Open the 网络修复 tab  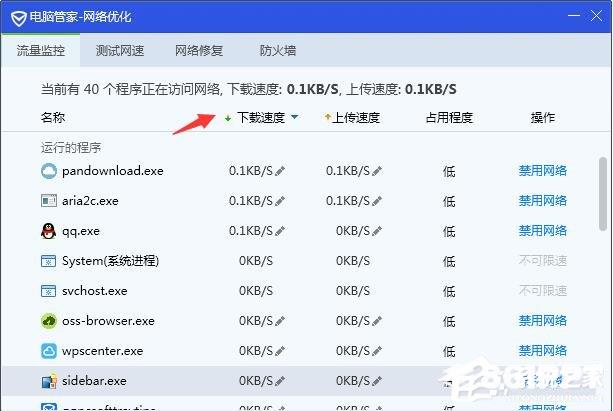(x=199, y=50)
